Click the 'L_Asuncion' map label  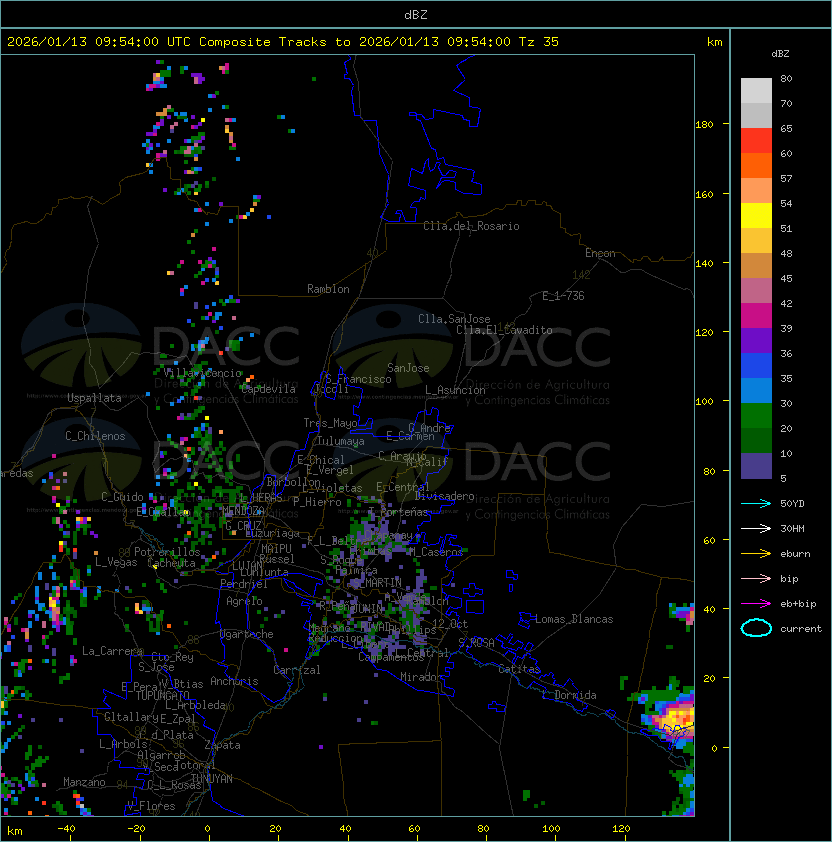click(x=455, y=390)
